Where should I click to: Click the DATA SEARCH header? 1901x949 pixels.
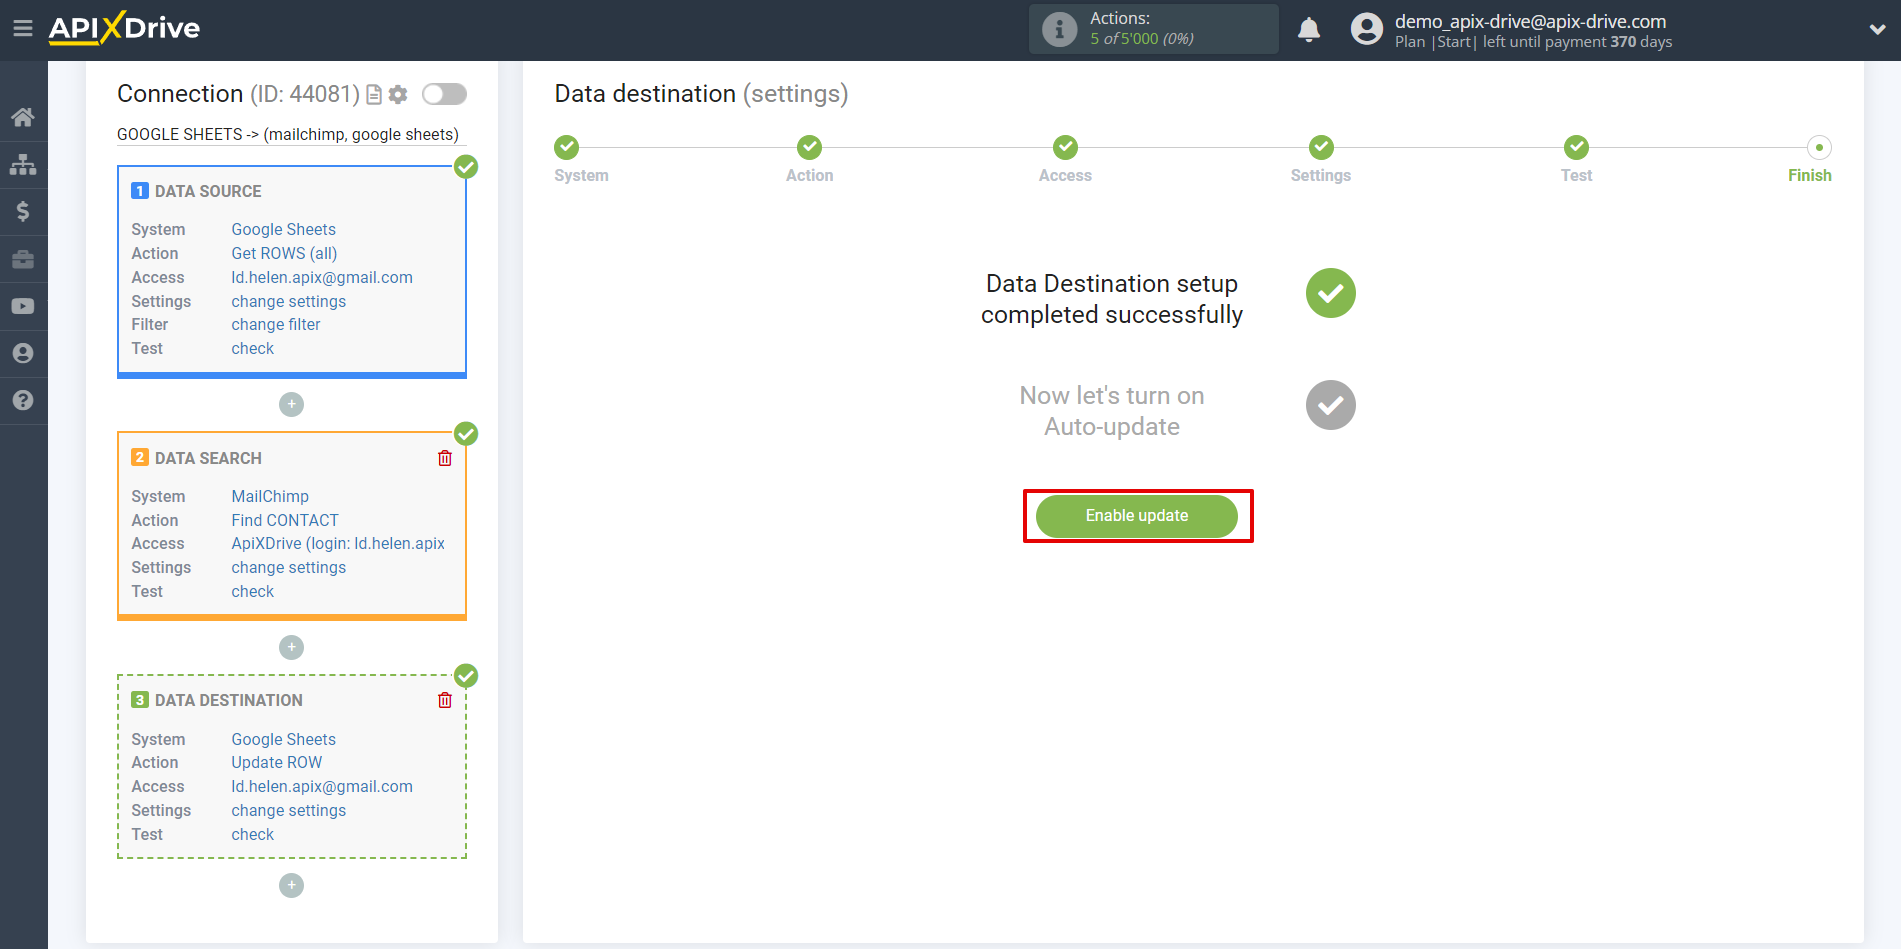click(208, 458)
